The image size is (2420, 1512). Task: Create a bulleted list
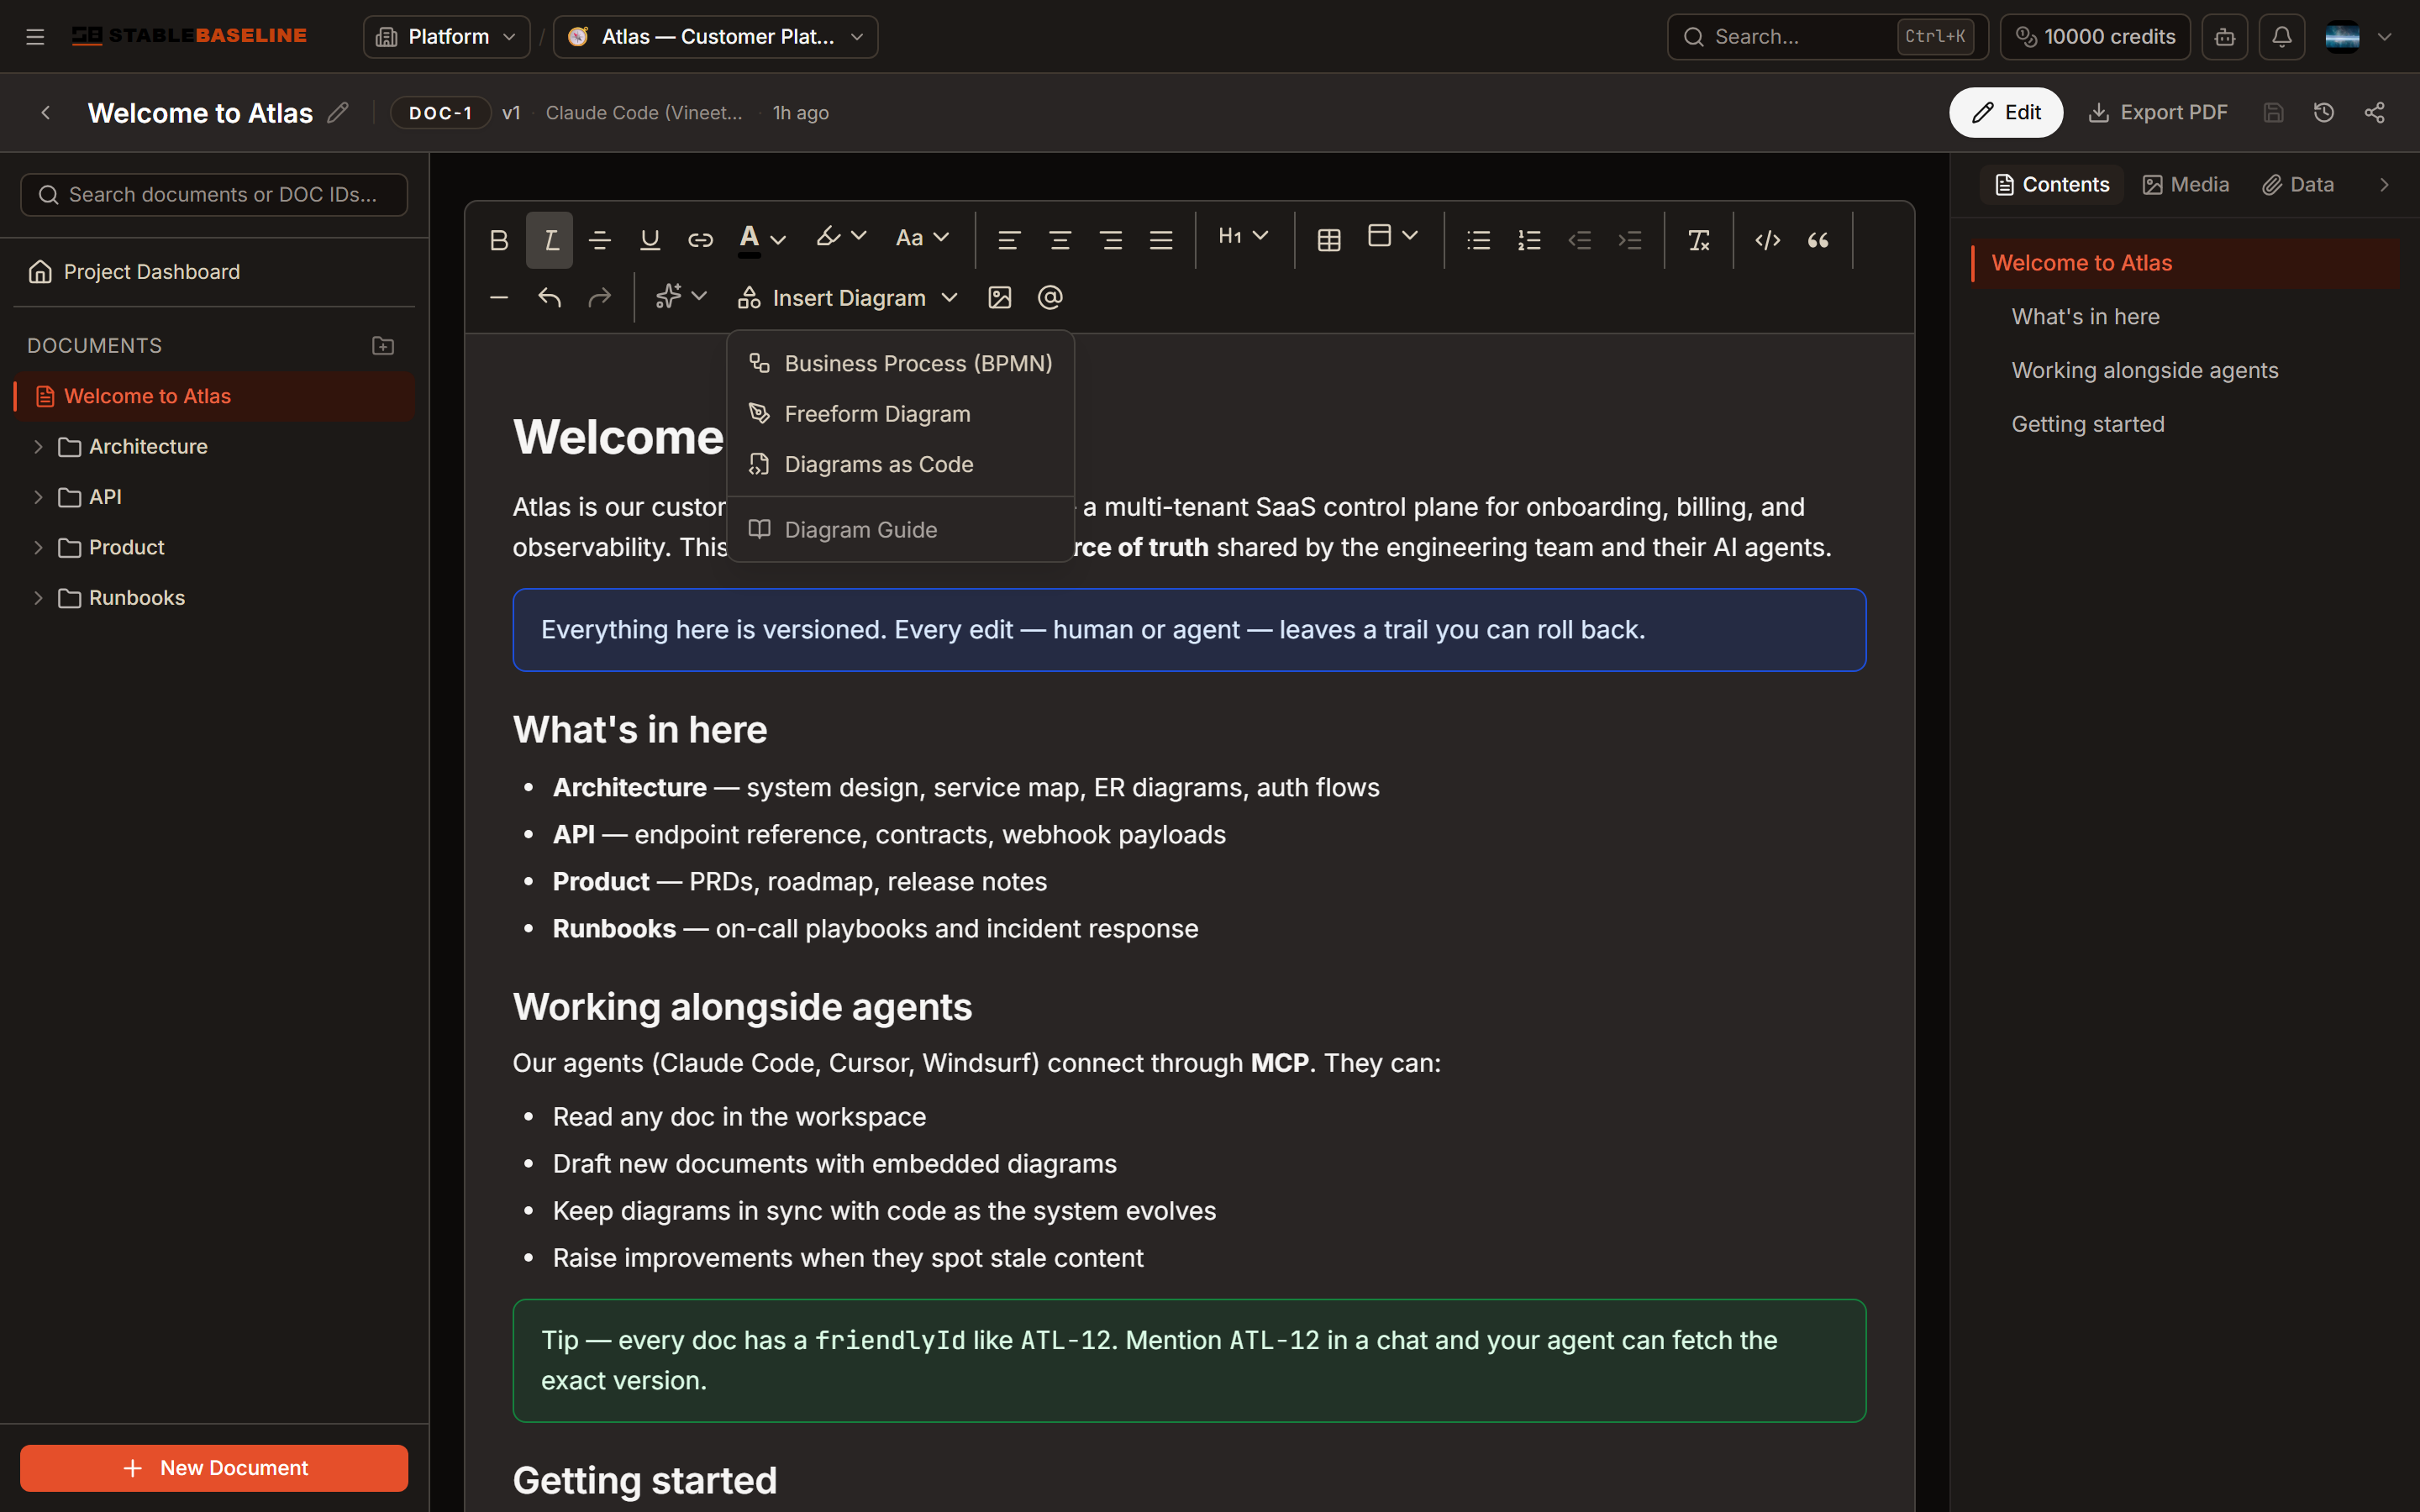point(1479,240)
